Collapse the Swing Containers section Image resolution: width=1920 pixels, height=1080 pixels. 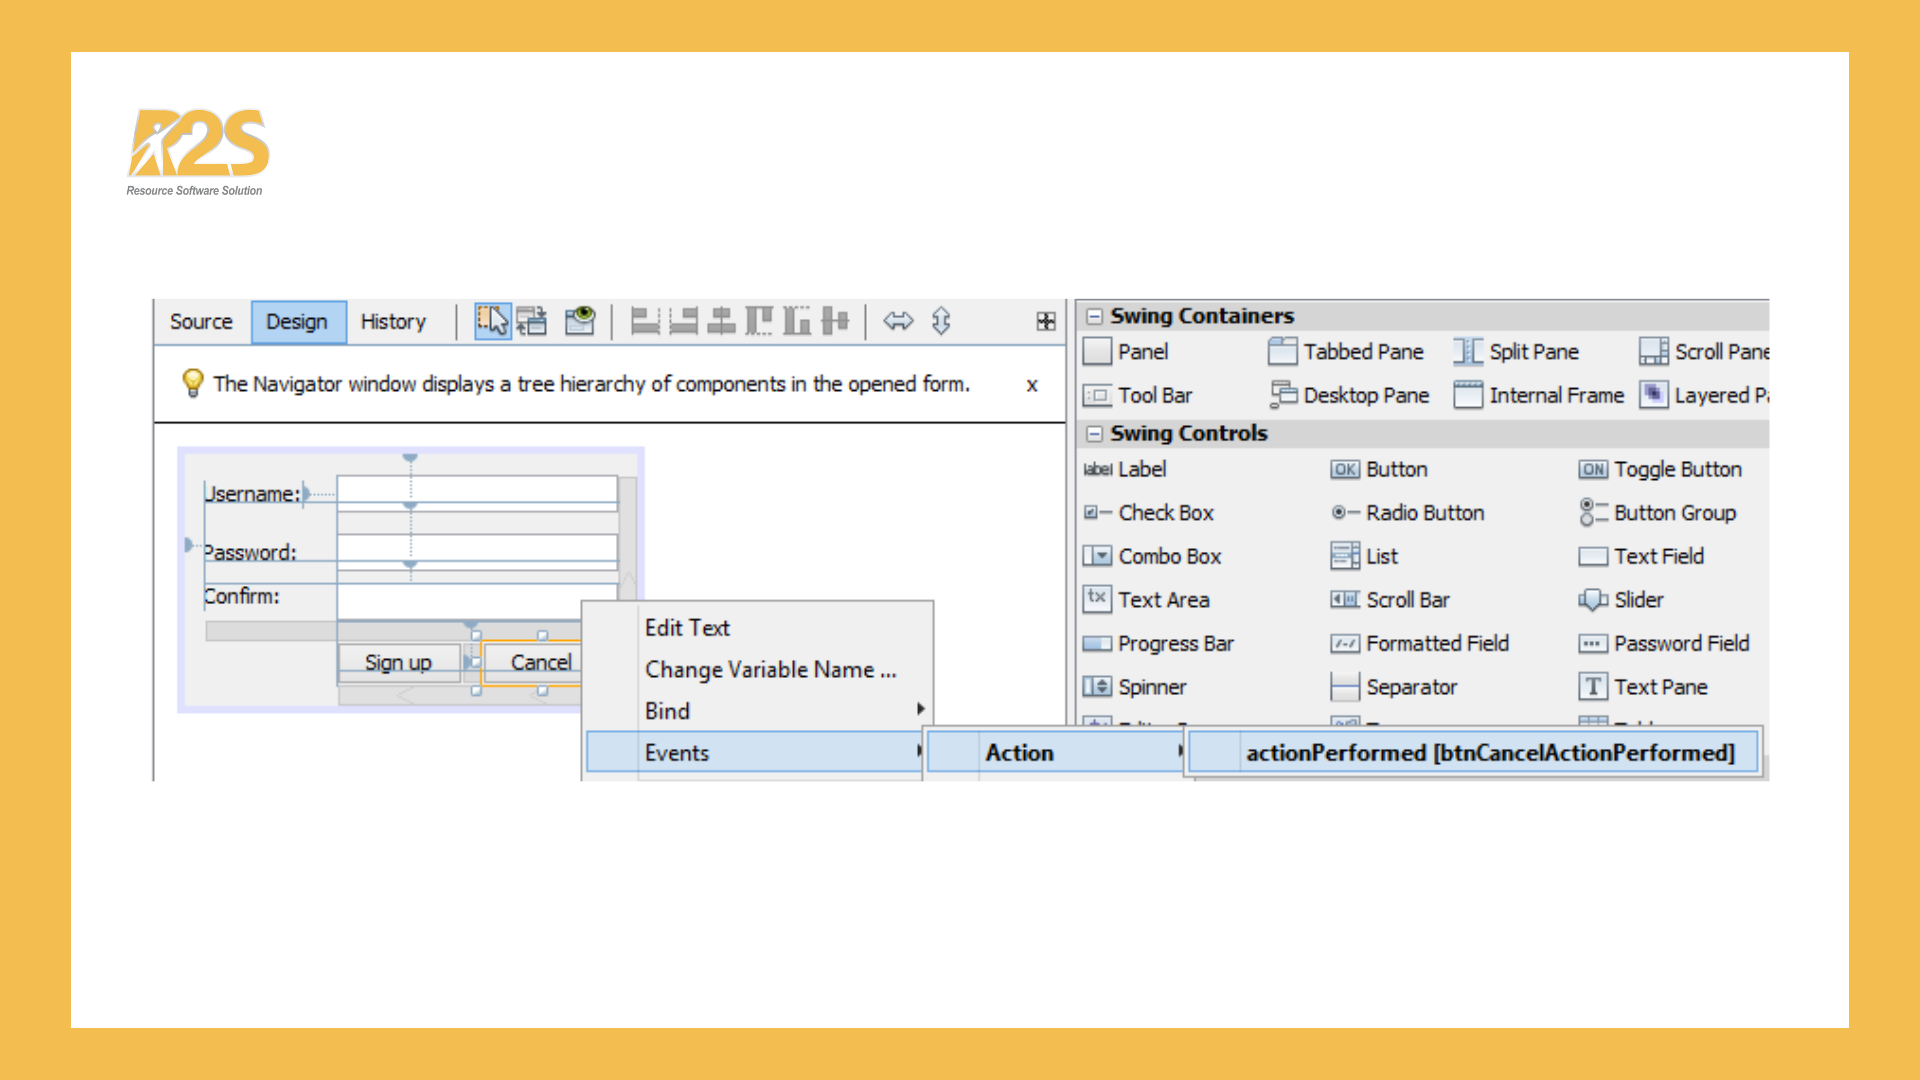pos(1095,316)
